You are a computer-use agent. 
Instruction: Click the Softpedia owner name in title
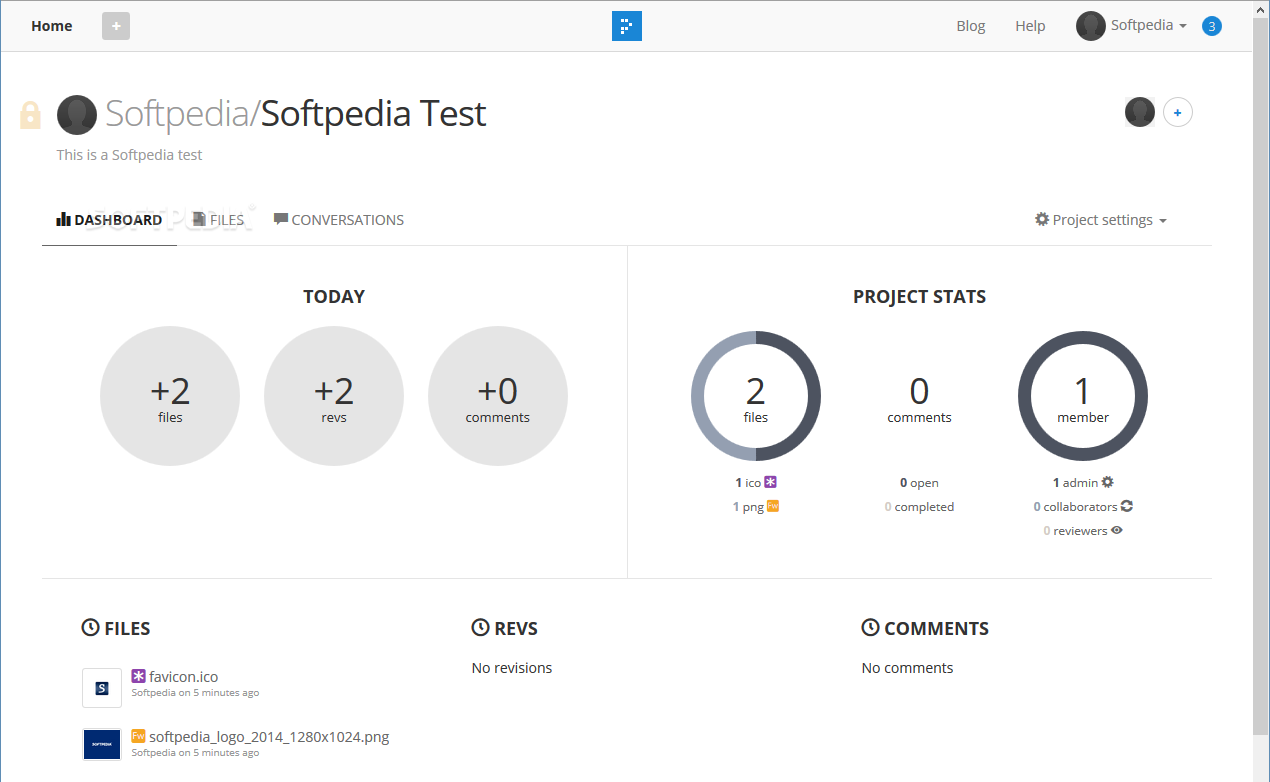(x=177, y=114)
